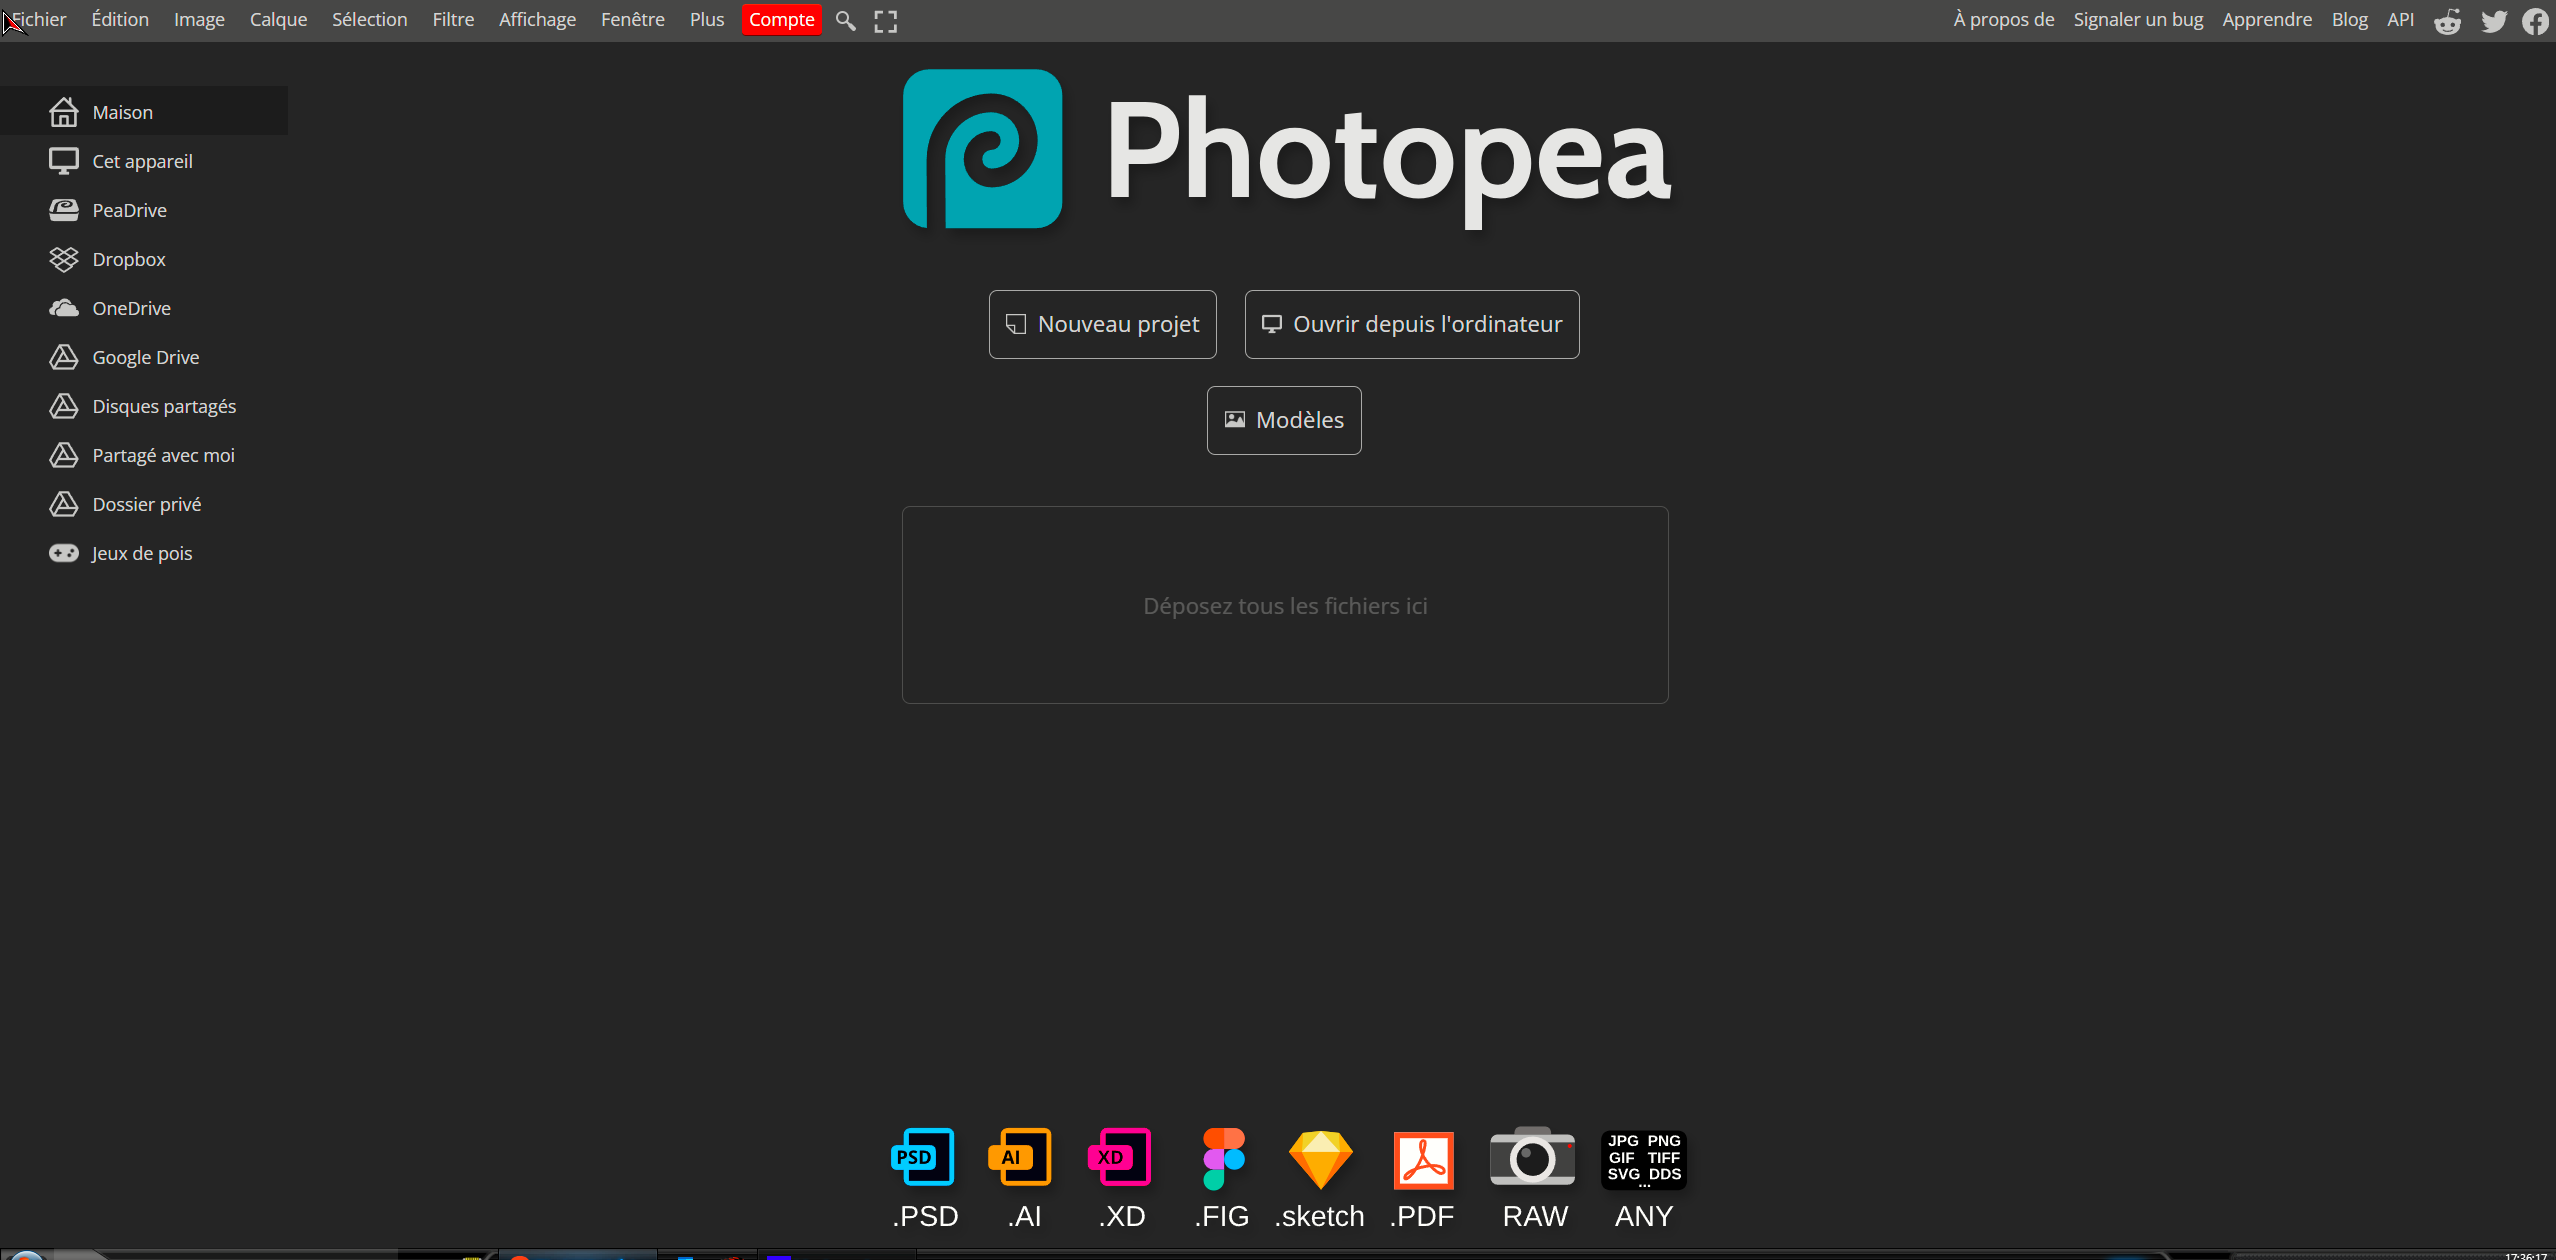Select the .FIG Figma format icon
Screen dimensions: 2556x1260
(x=1220, y=1157)
